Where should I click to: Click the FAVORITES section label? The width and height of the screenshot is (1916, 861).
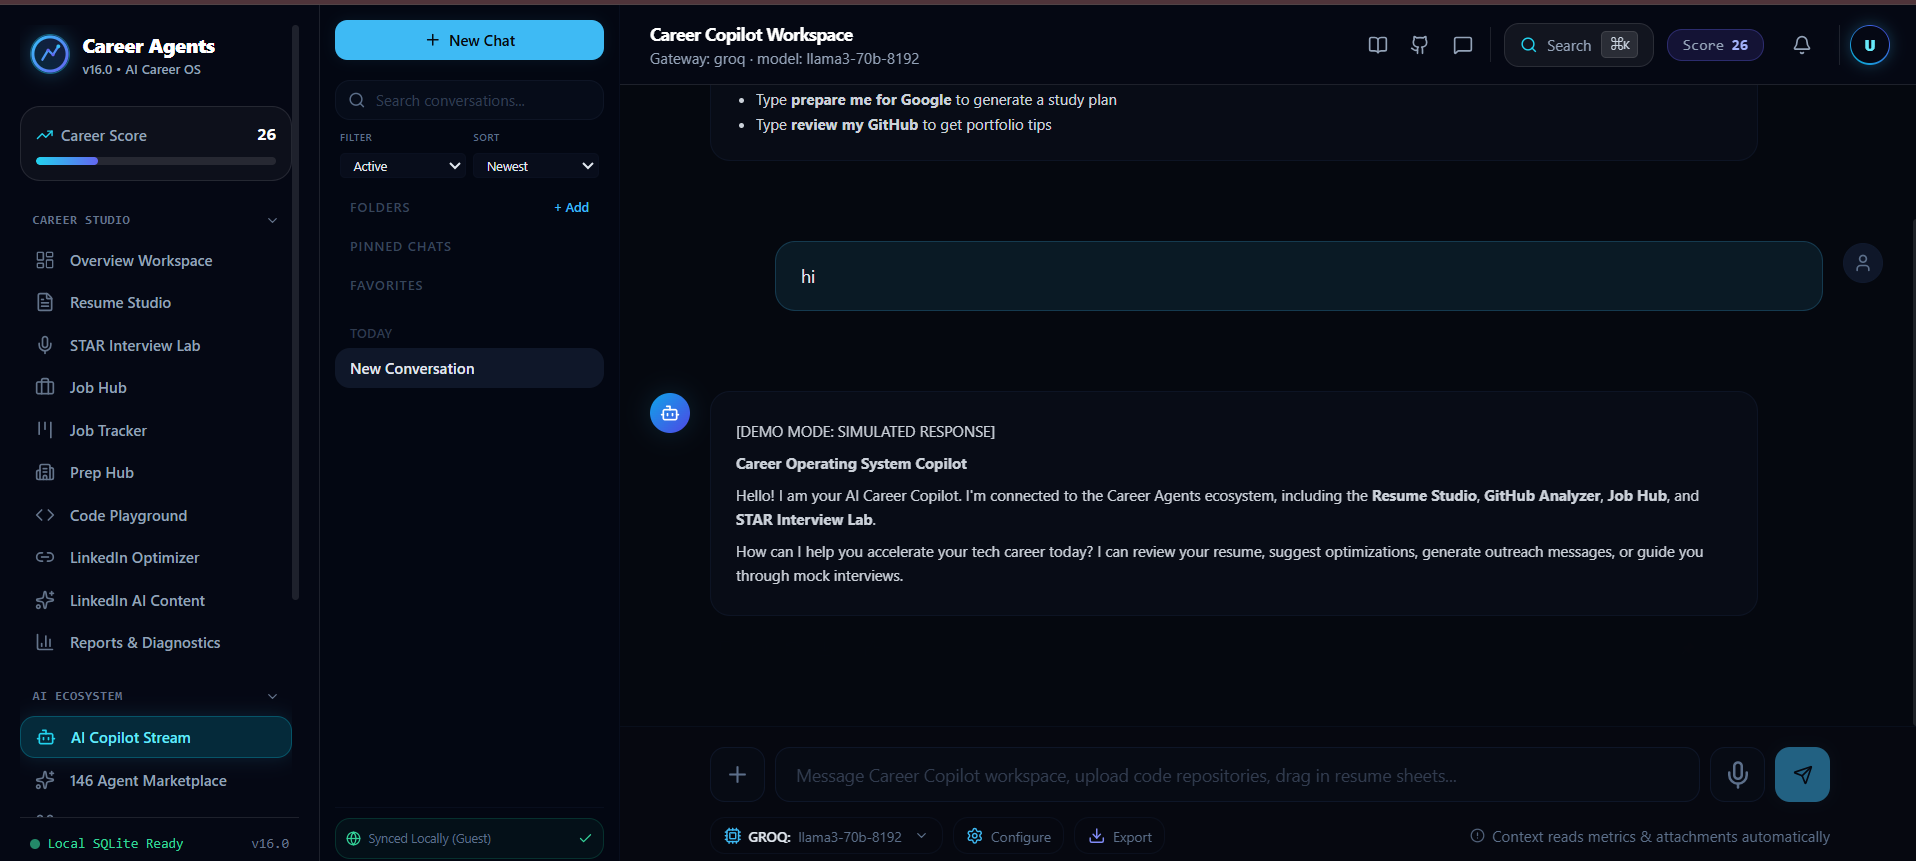point(386,285)
